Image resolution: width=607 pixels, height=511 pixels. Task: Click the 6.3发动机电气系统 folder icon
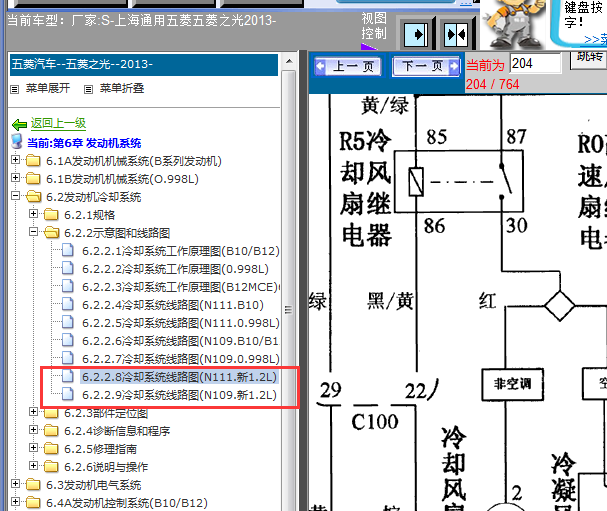33,484
